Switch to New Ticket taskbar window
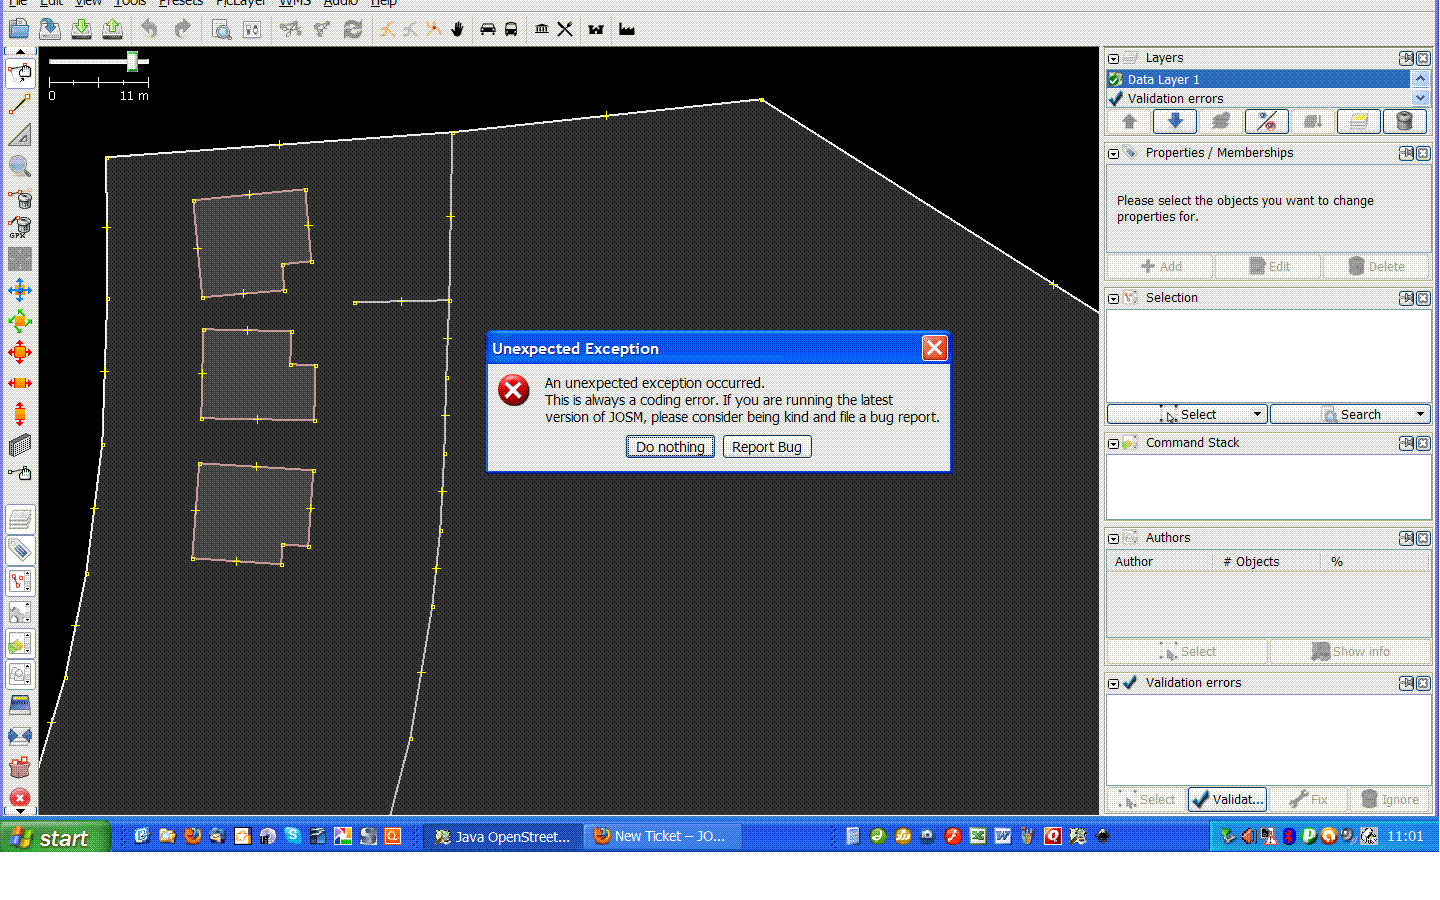The image size is (1440, 900). (660, 836)
